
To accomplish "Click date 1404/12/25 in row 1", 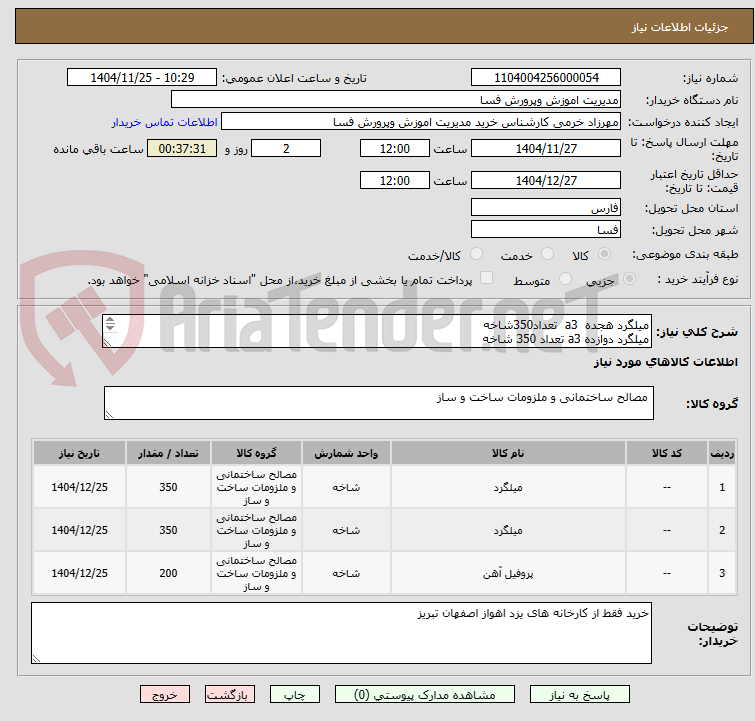I will tap(79, 487).
